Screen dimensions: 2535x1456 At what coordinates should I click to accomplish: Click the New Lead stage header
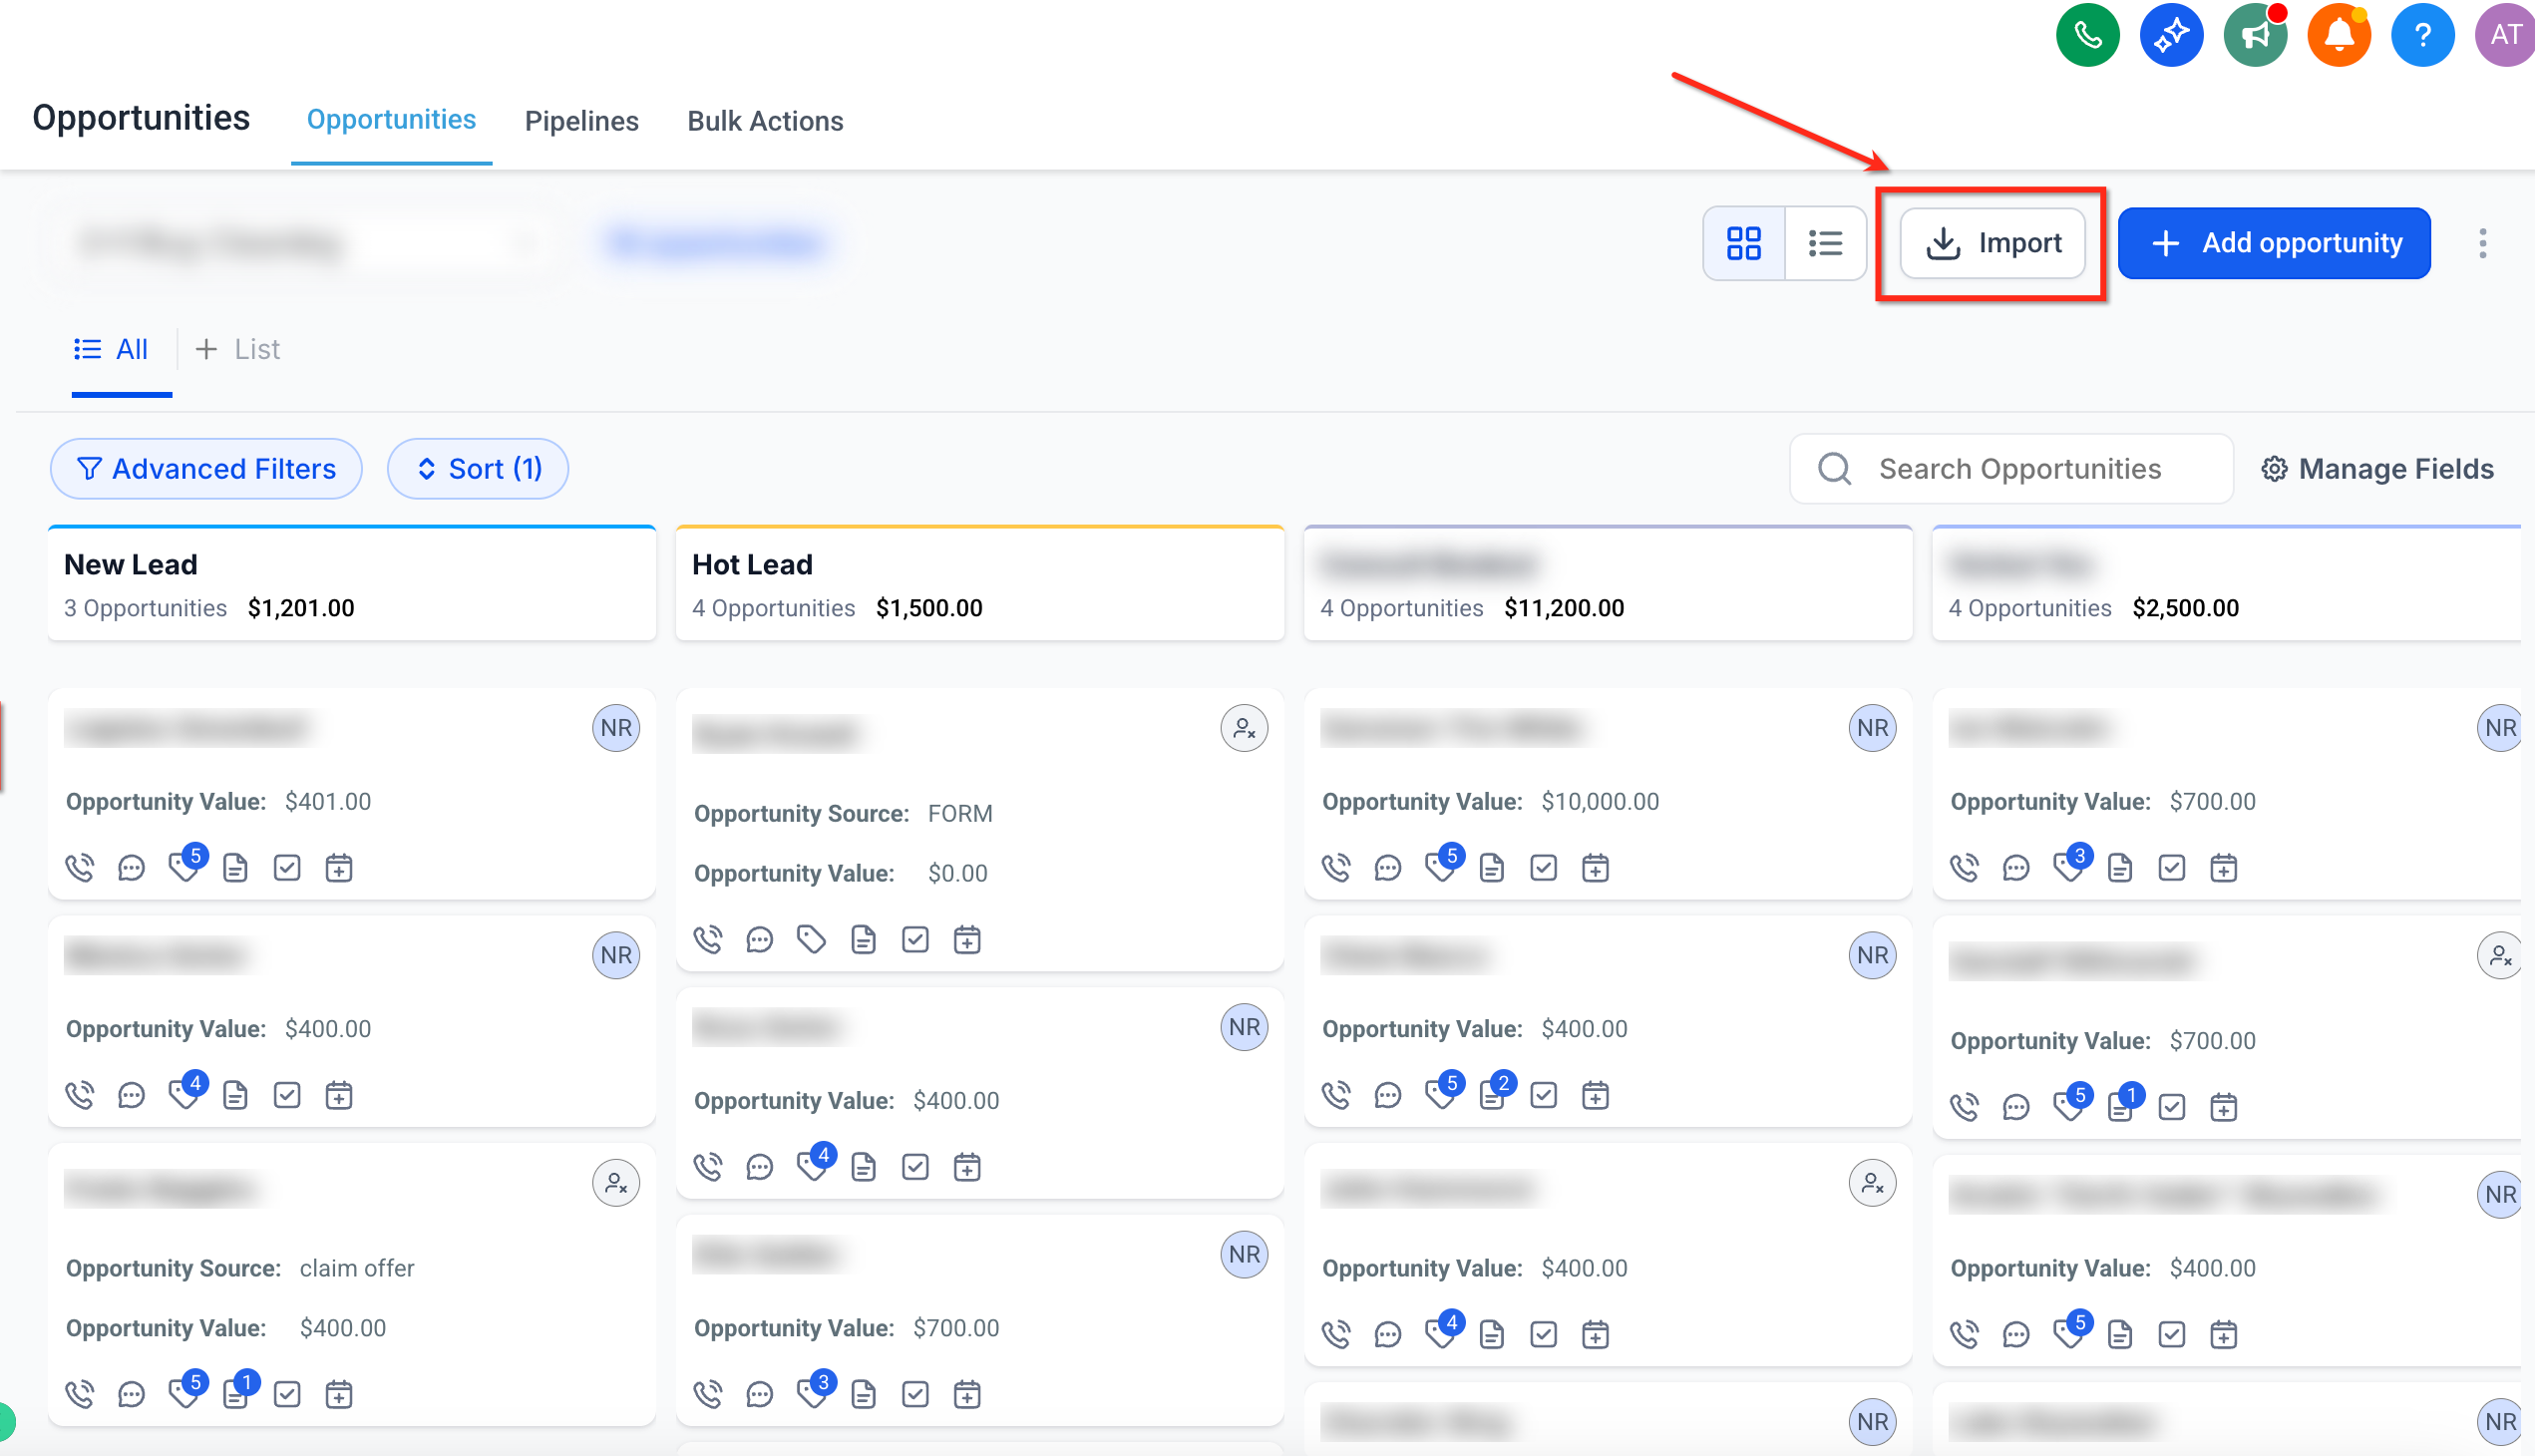point(352,584)
